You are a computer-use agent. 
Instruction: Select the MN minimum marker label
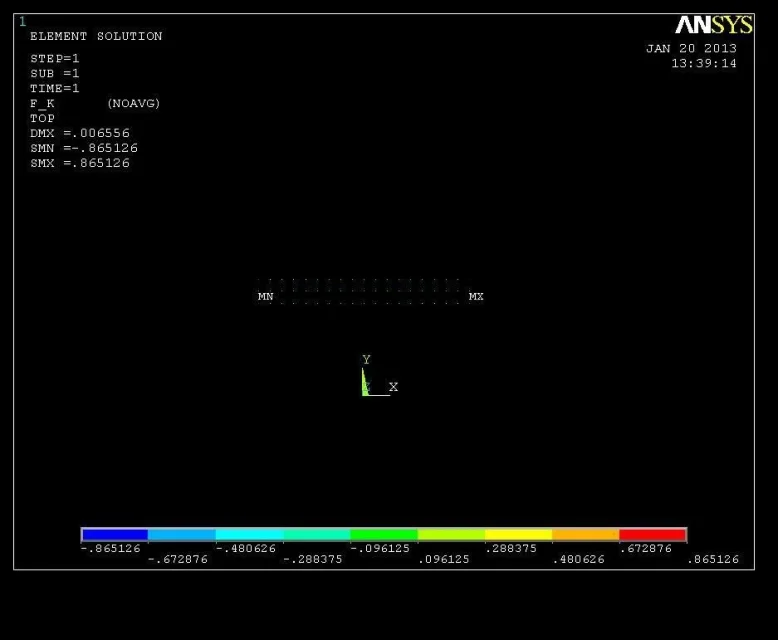point(265,296)
